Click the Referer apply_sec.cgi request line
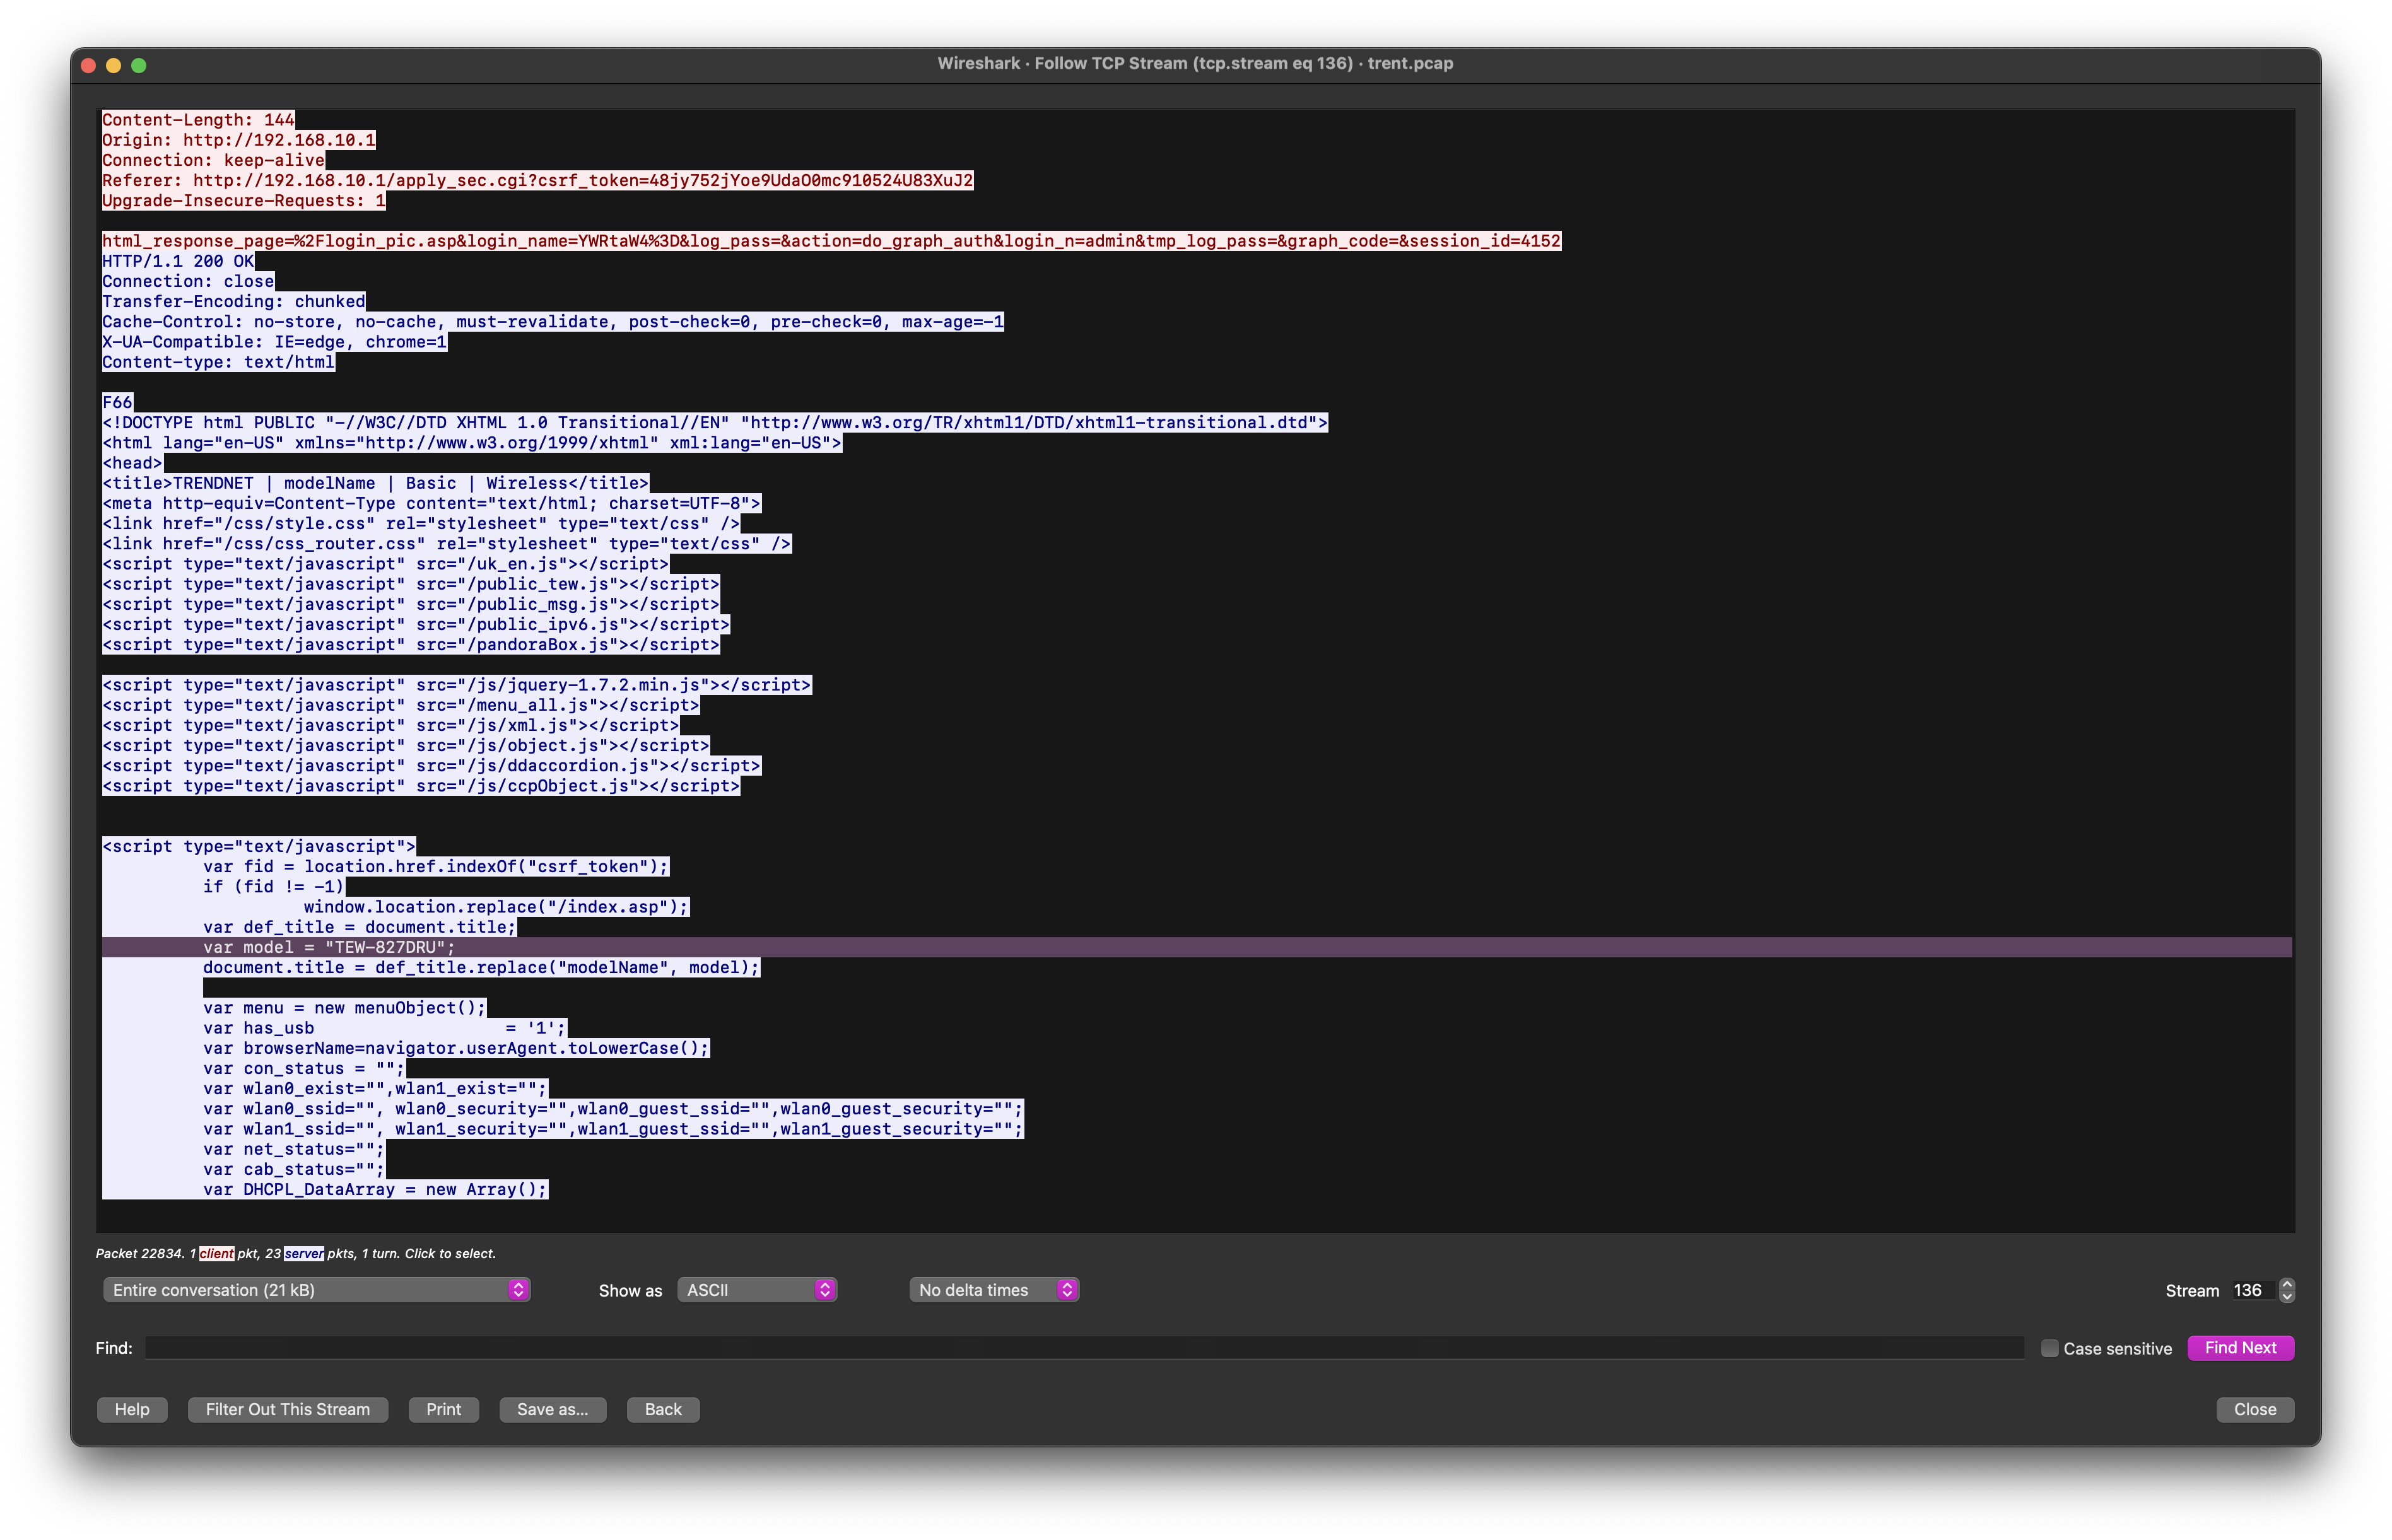Viewport: 2392px width, 1540px height. [537, 180]
